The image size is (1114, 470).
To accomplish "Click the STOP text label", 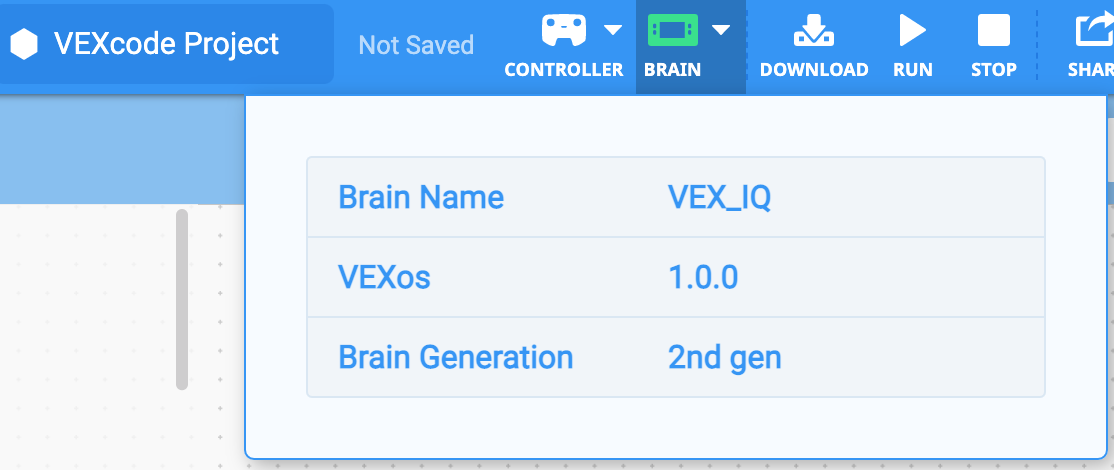I will (994, 70).
